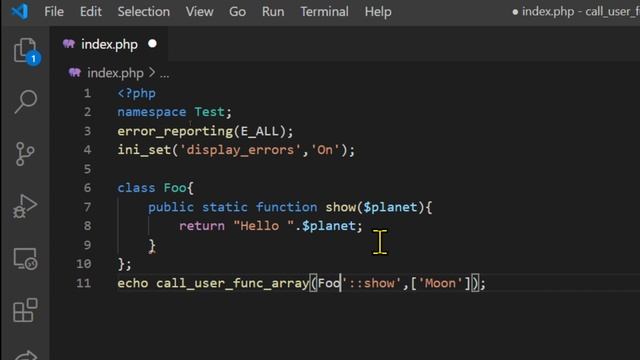Open the Extensions view icon
The width and height of the screenshot is (640, 360).
[25, 310]
